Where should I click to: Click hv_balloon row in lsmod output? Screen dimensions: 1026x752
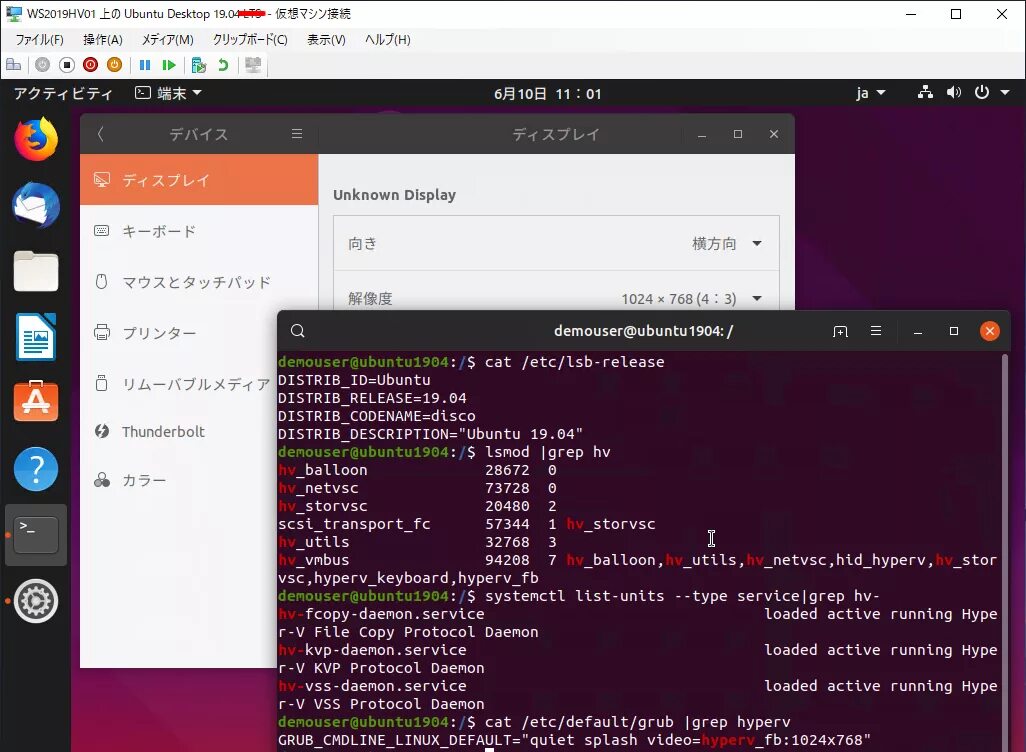[417, 470]
